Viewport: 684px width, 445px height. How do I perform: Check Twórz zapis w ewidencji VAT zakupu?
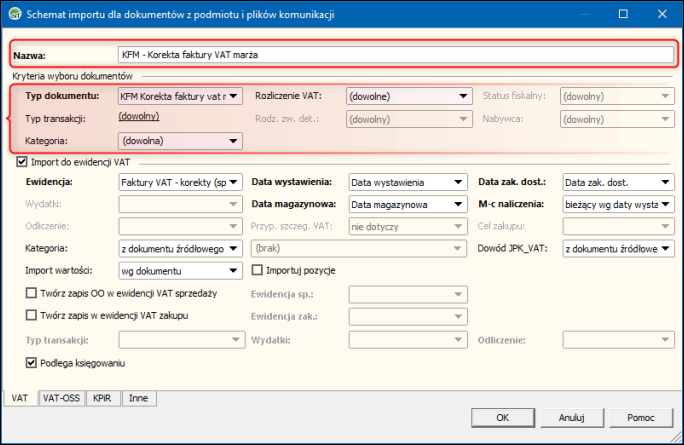[31, 315]
